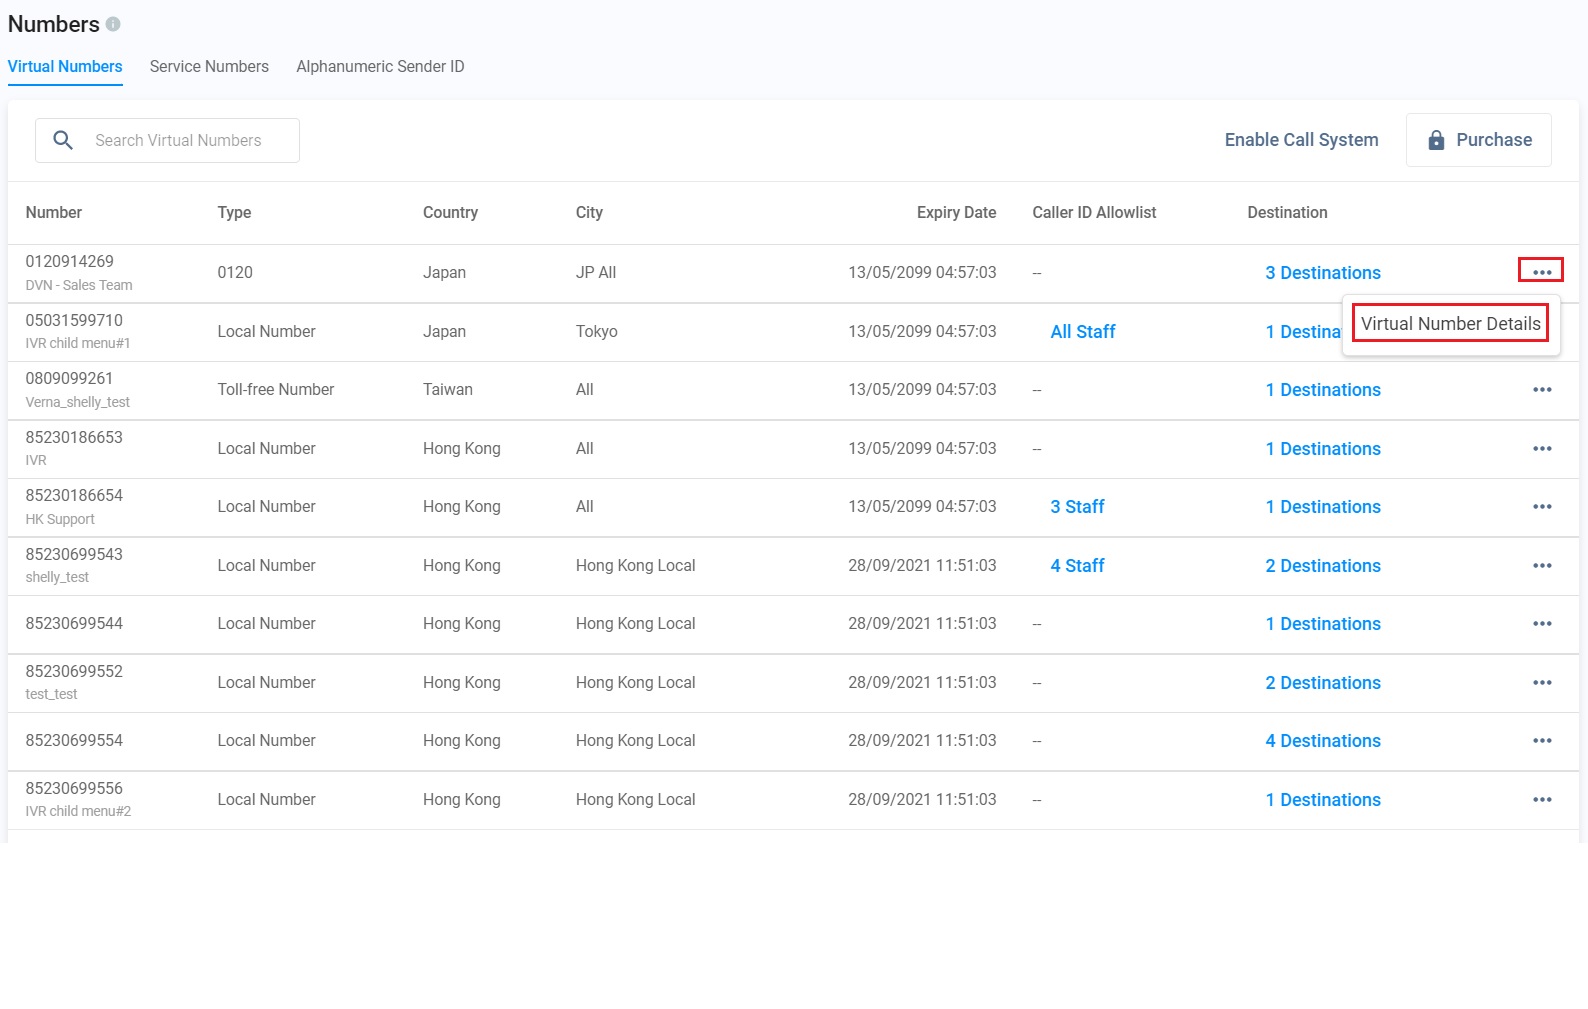Click the Numbers page heading
The width and height of the screenshot is (1588, 1009).
pos(54,24)
